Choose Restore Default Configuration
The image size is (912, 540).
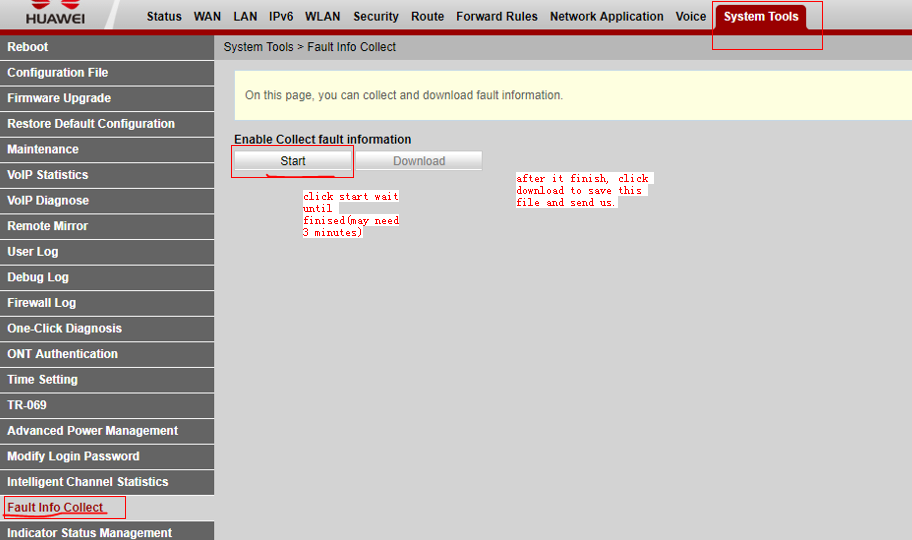91,124
